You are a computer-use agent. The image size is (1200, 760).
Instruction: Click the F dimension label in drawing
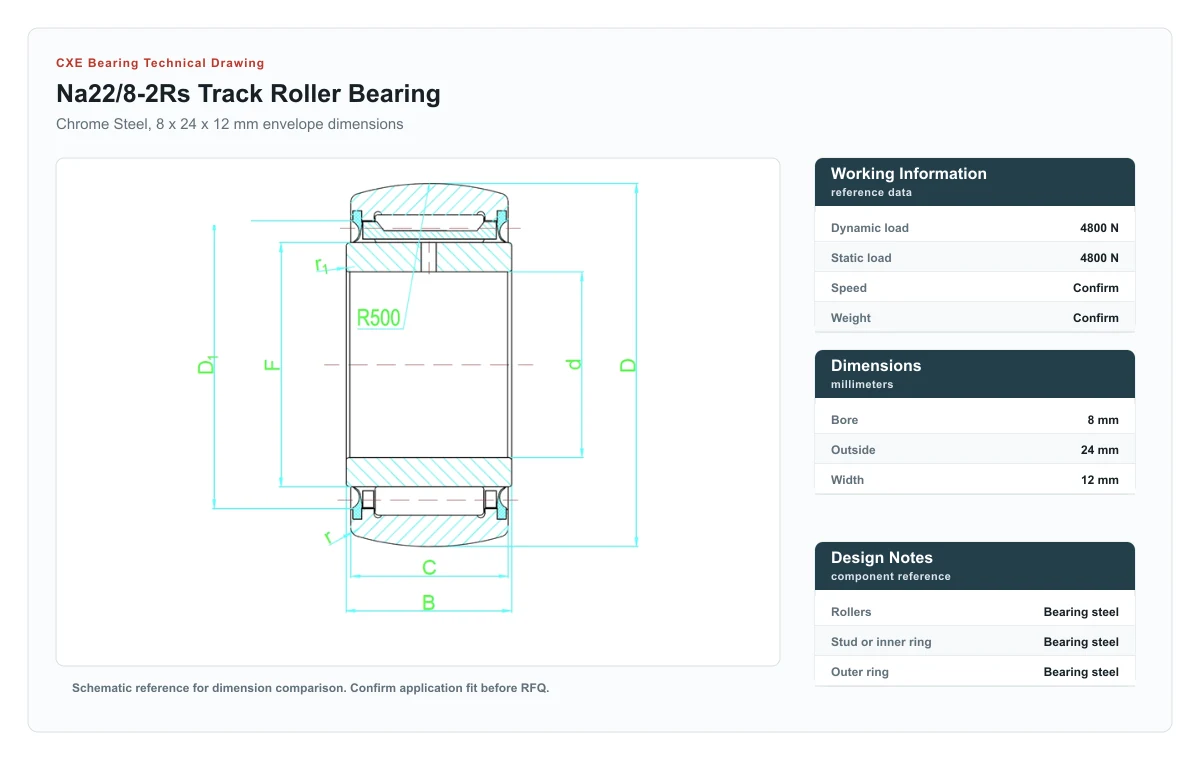[272, 365]
